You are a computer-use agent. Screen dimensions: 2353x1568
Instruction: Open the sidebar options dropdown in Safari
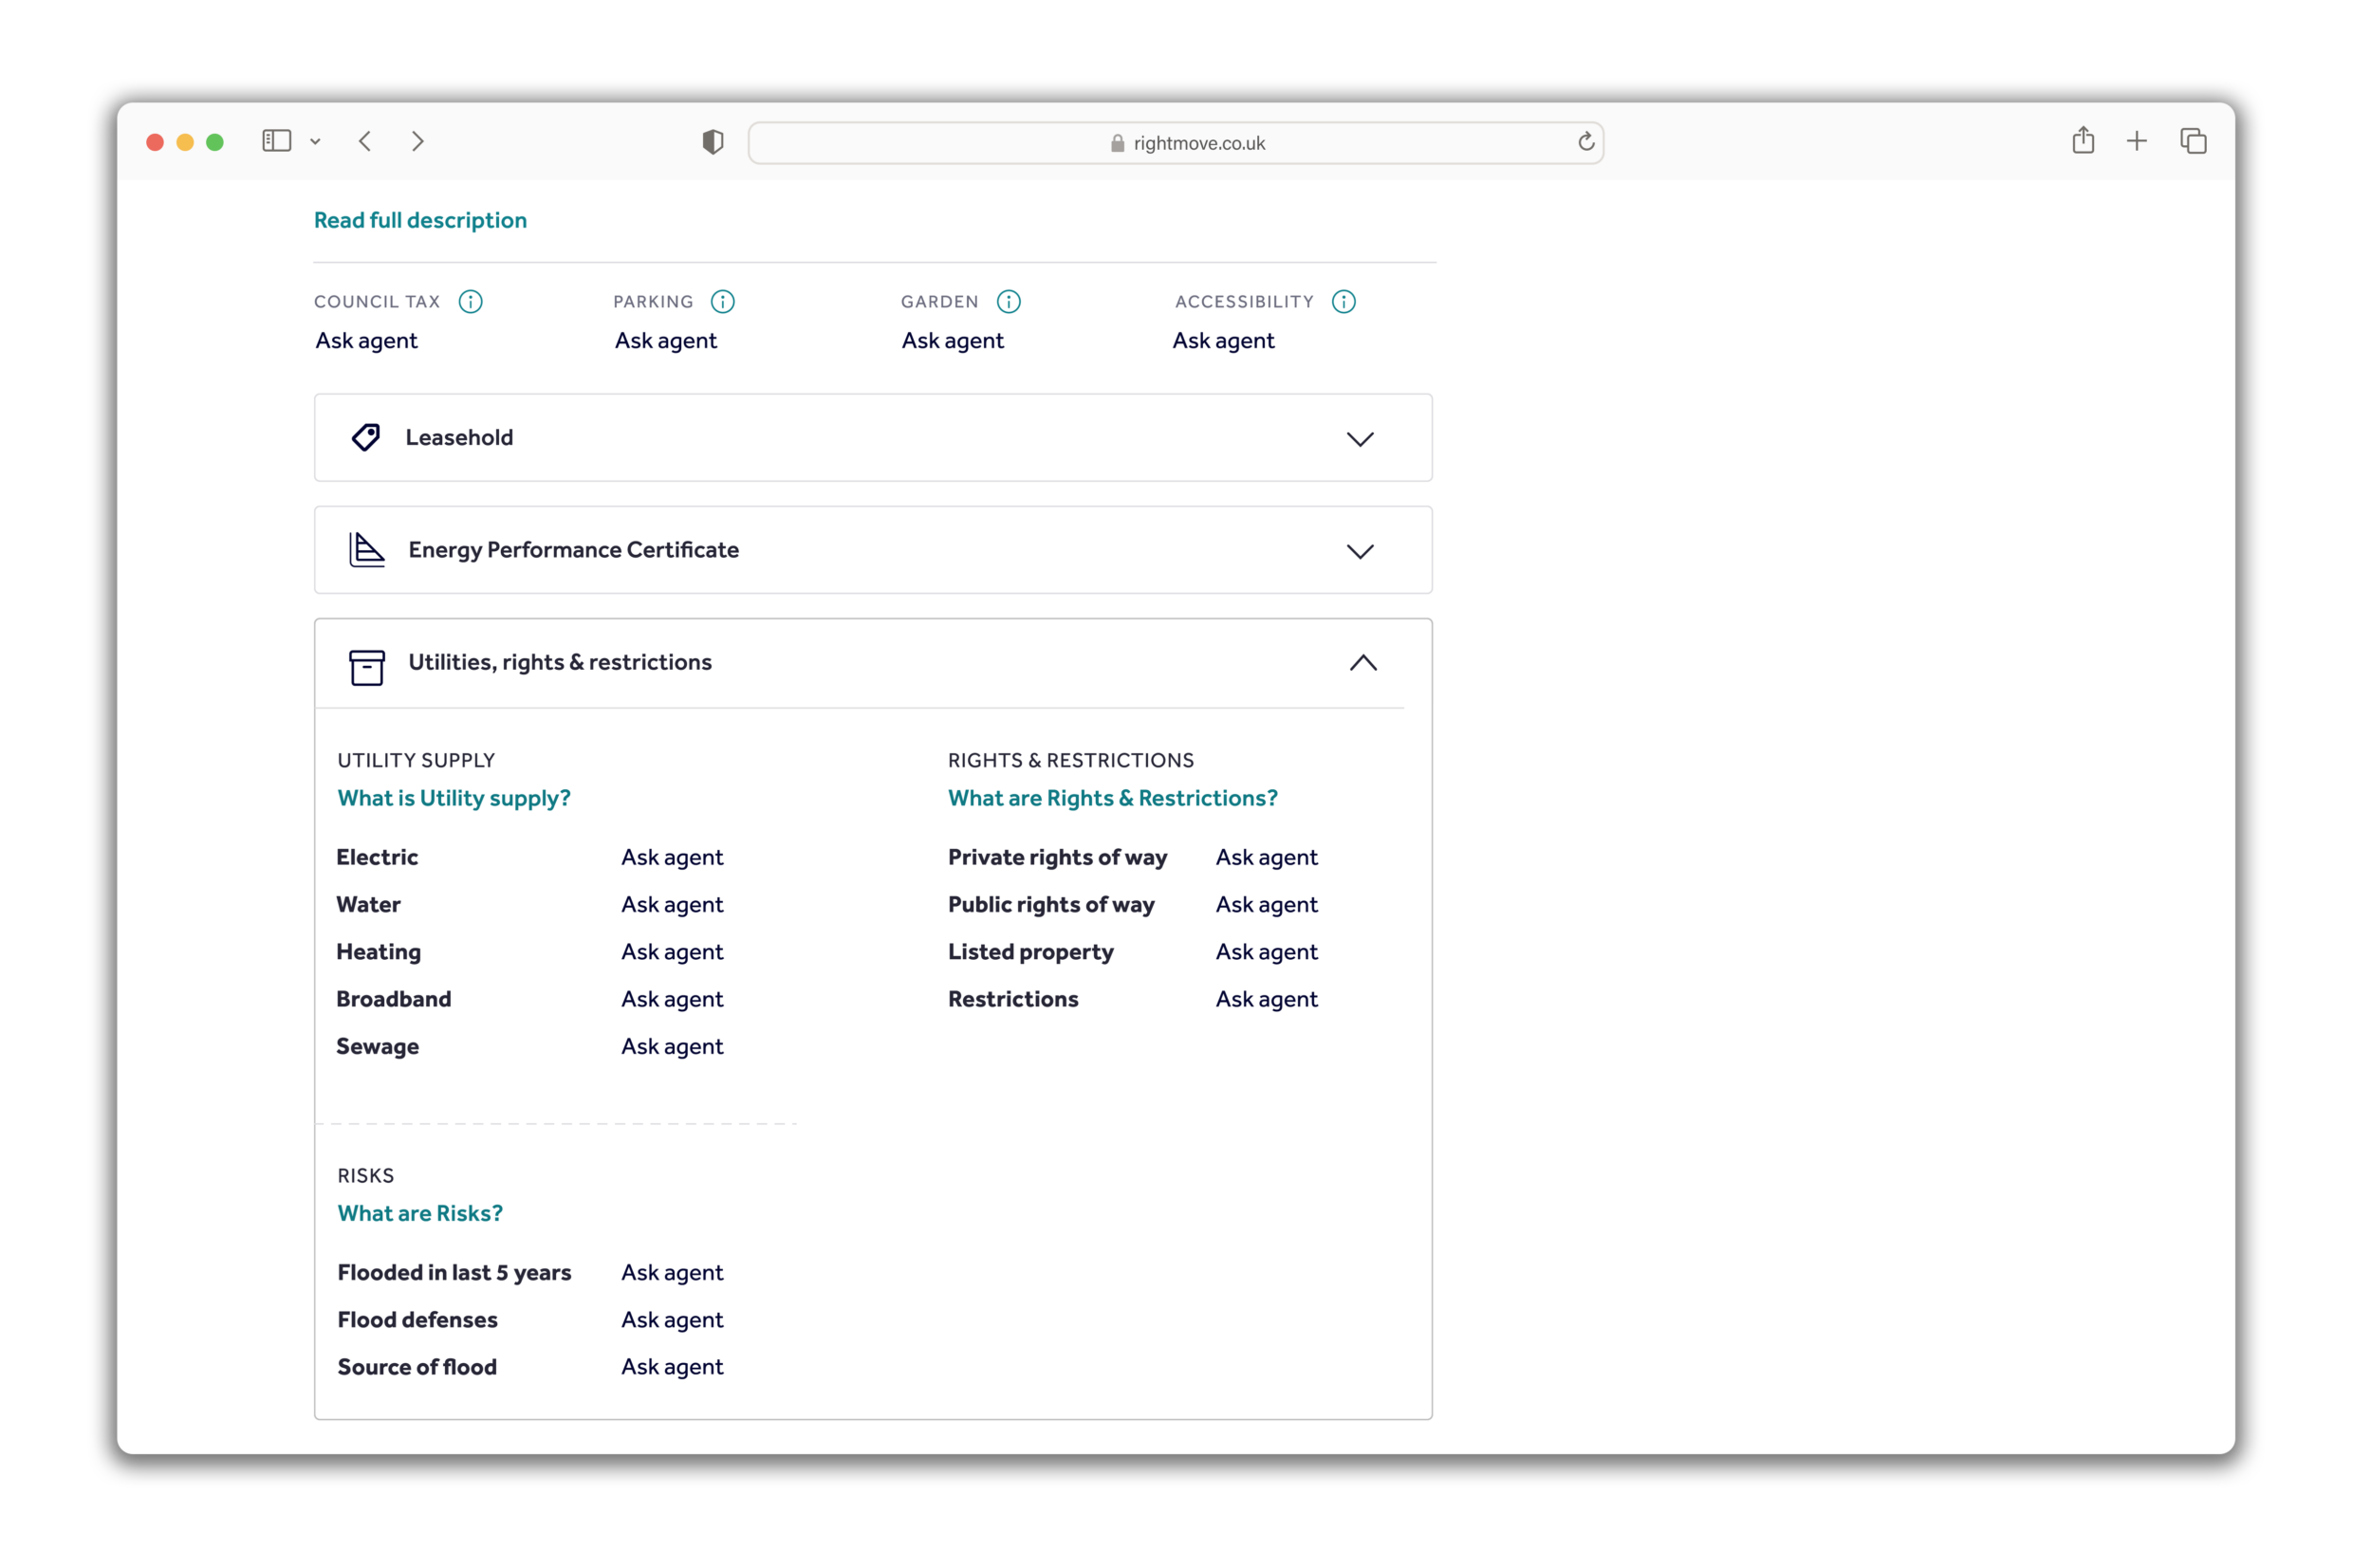pyautogui.click(x=316, y=141)
